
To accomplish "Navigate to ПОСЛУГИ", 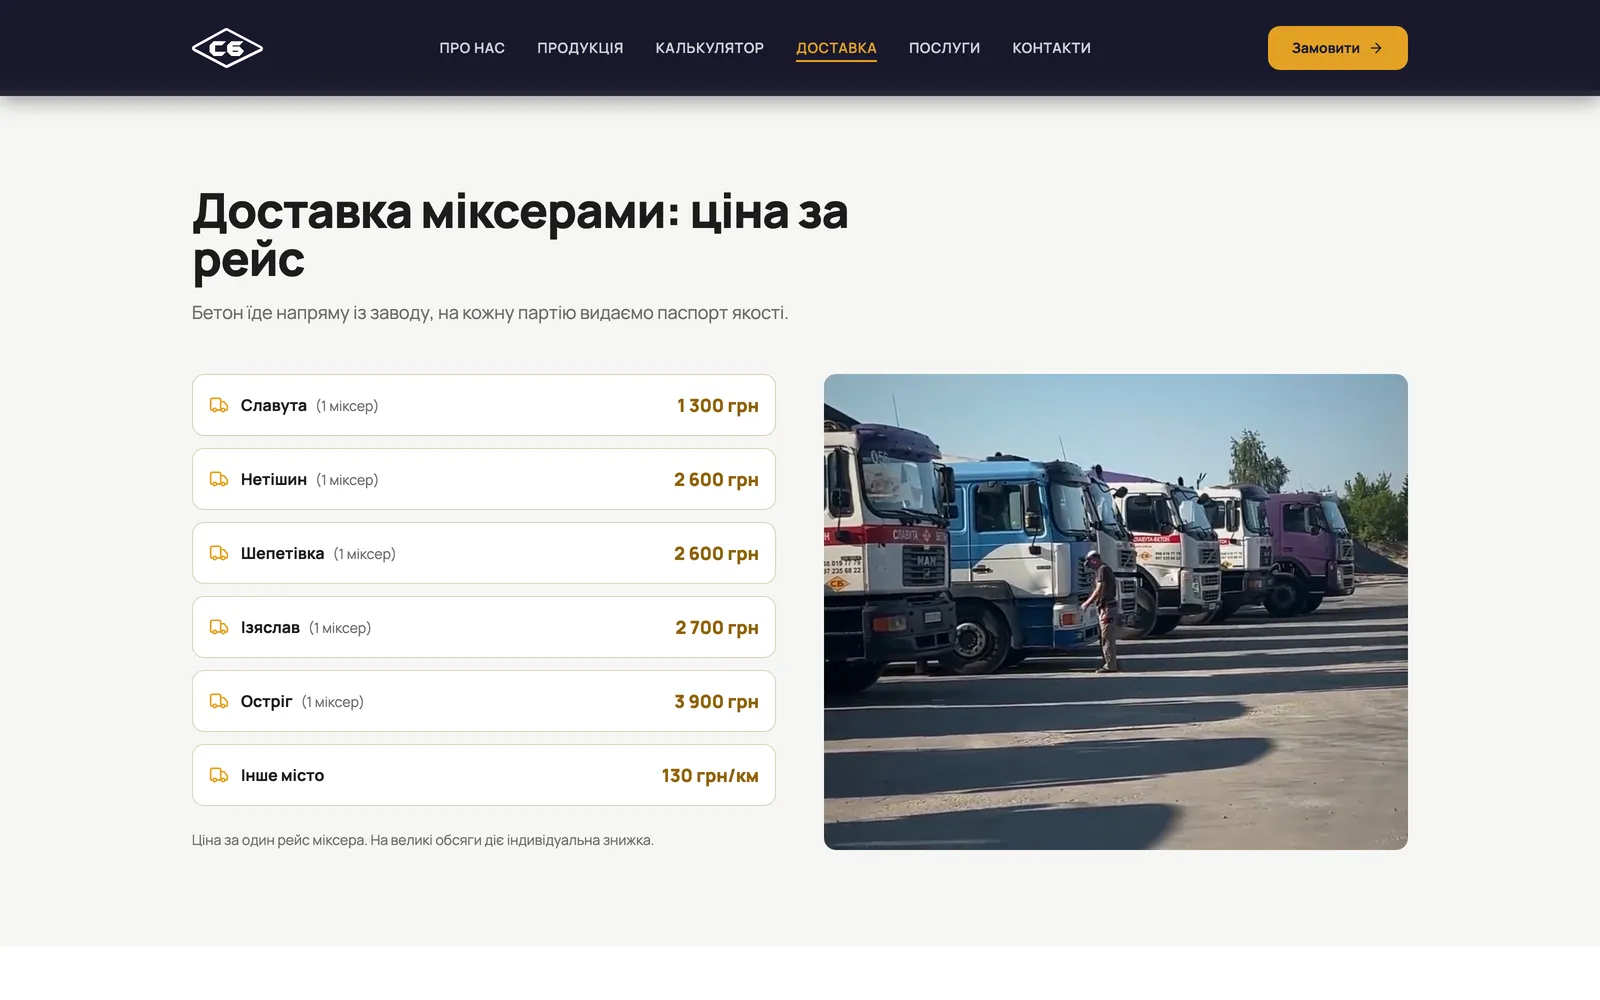I will (944, 48).
